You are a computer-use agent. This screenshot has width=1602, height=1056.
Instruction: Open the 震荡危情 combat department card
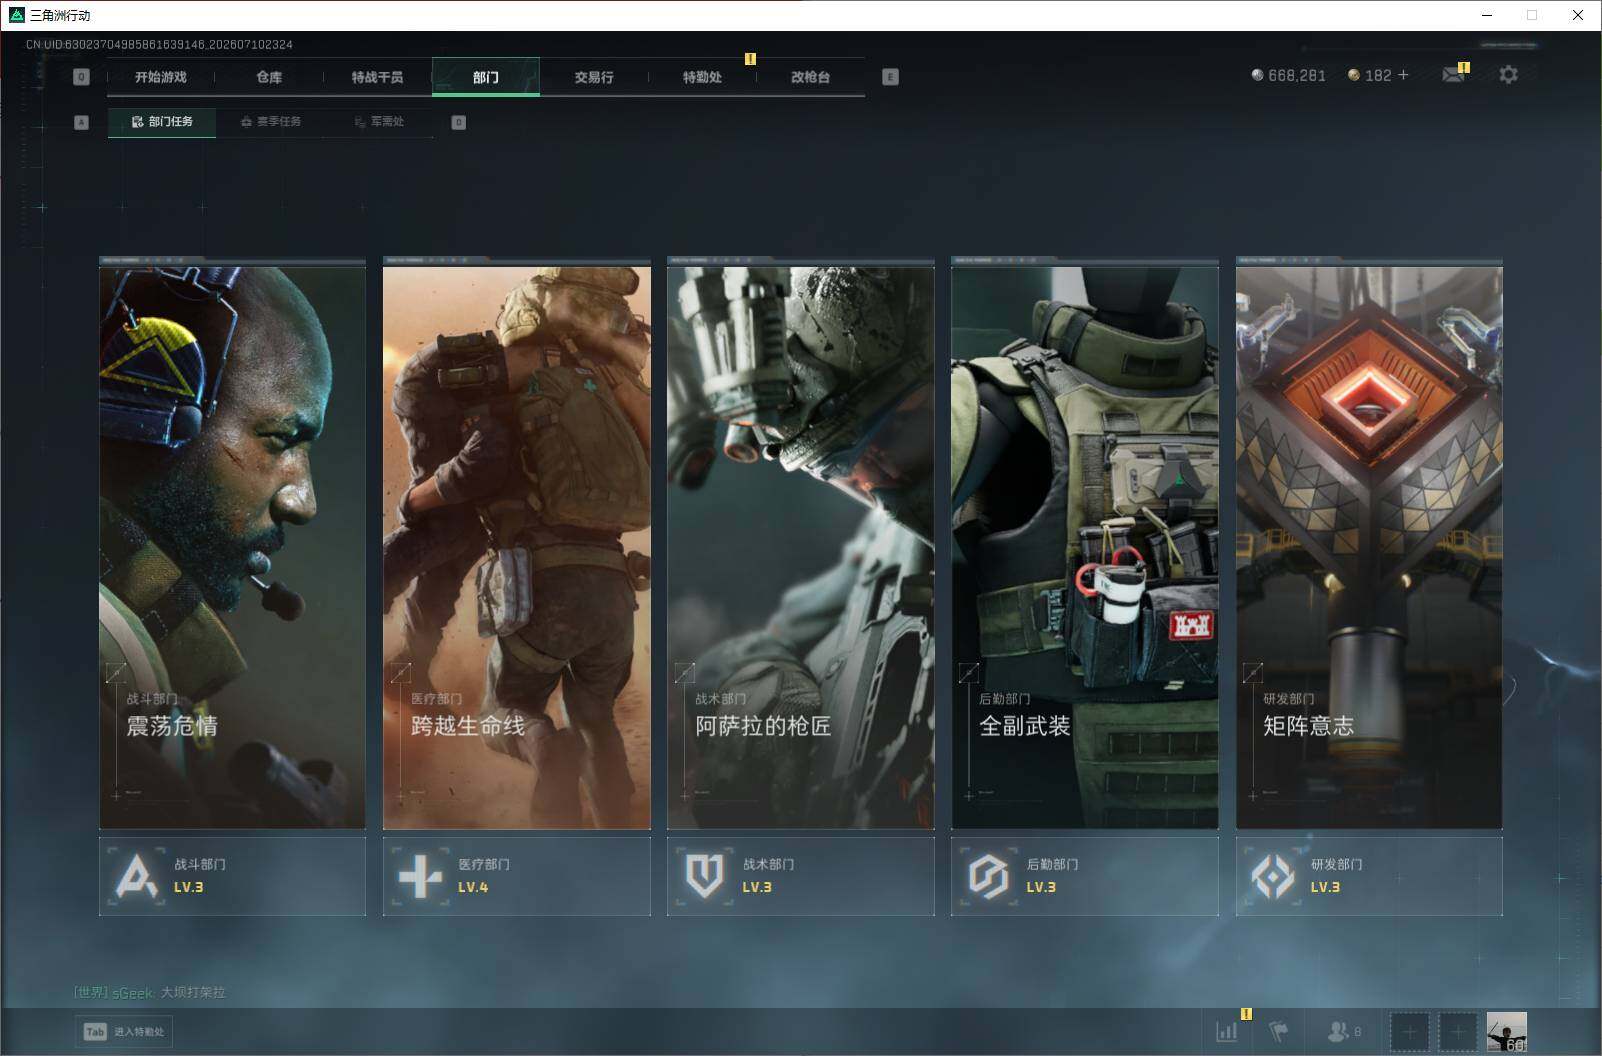tap(232, 543)
